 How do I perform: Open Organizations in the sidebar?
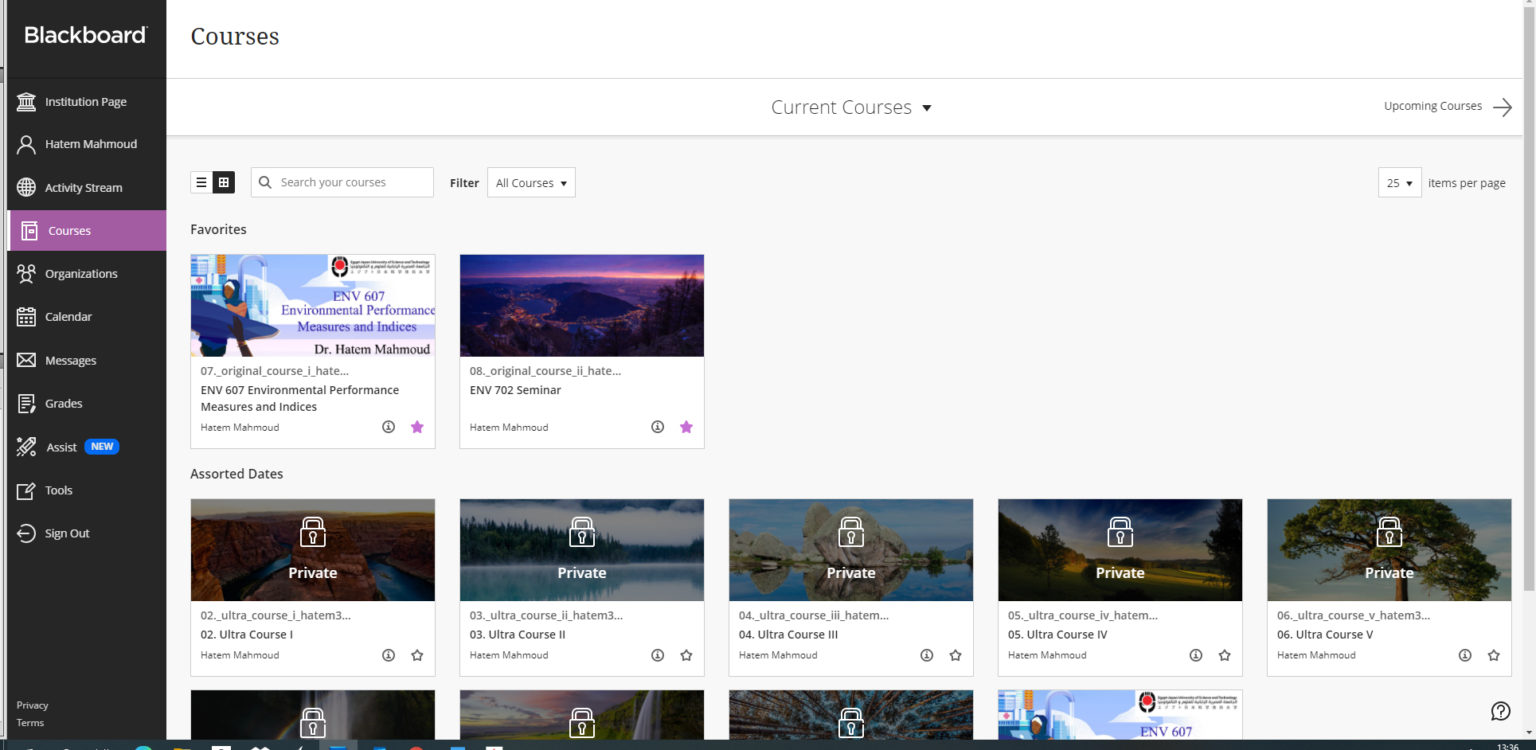(x=86, y=274)
